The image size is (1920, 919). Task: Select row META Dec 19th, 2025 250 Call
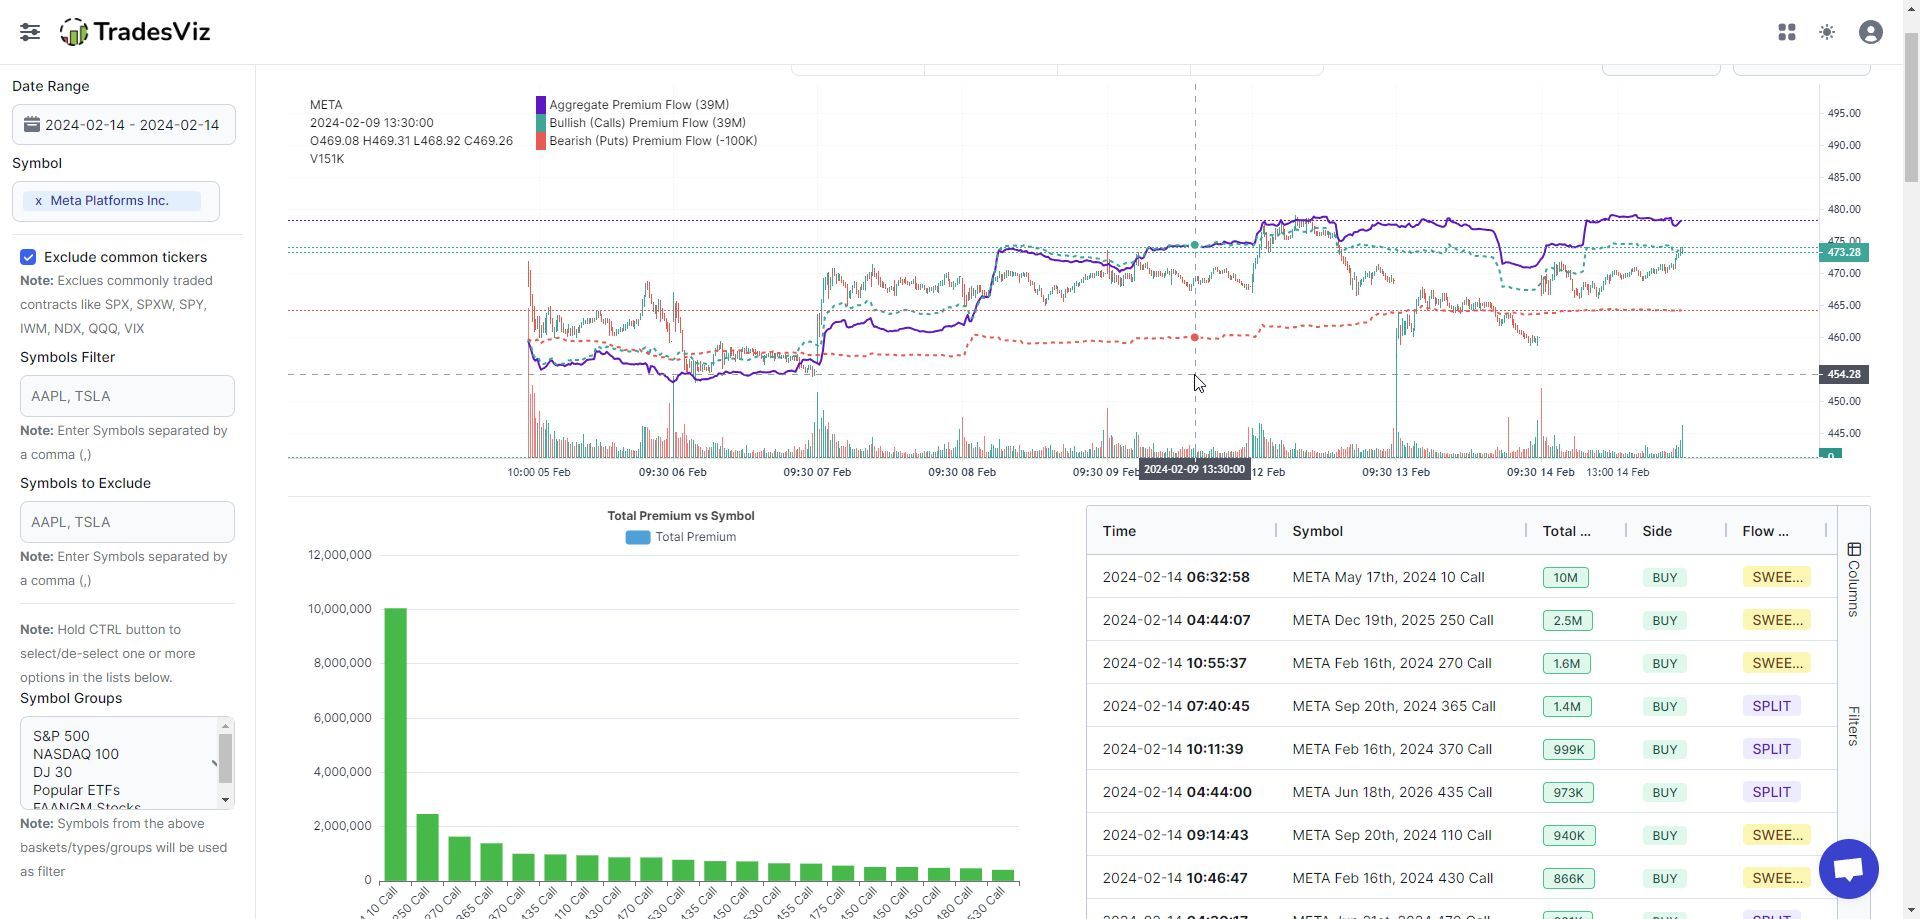[x=1462, y=620]
